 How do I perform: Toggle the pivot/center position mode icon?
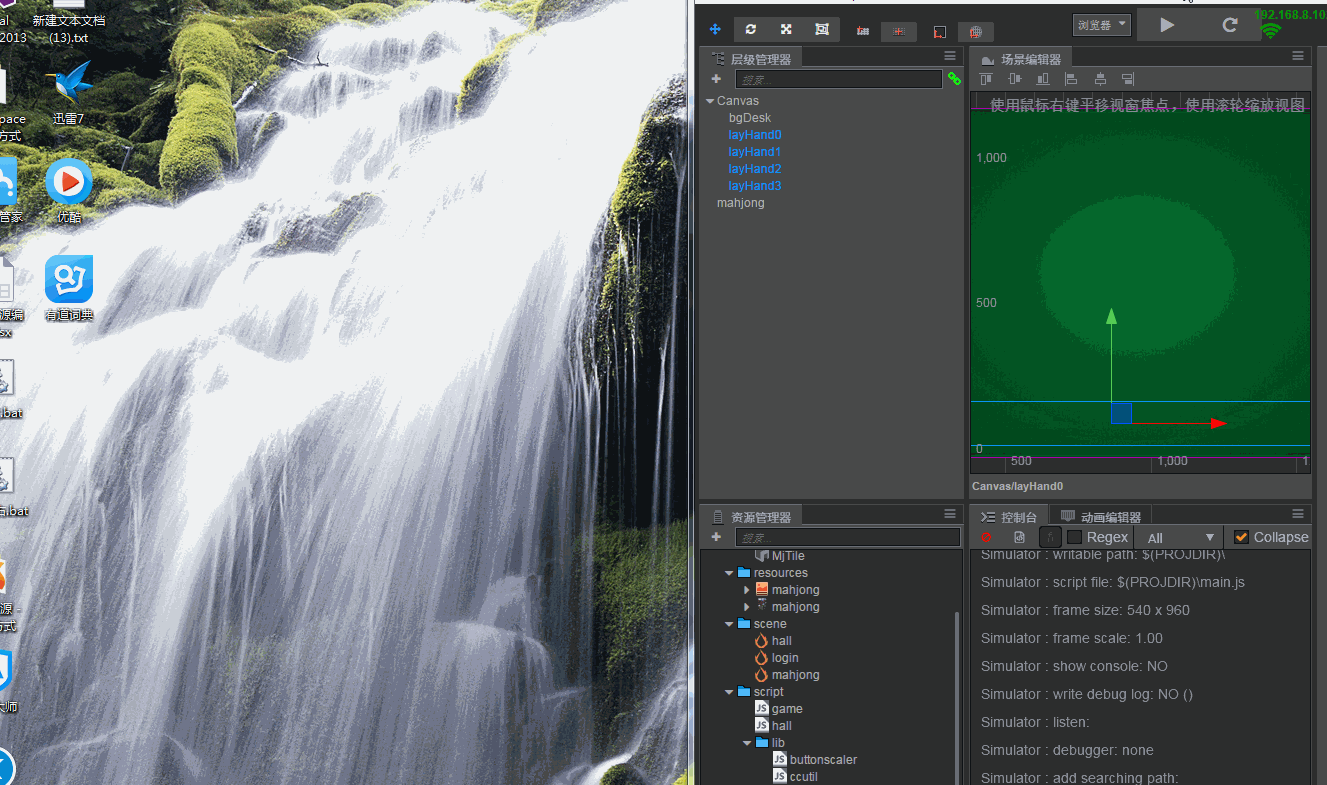tap(863, 31)
